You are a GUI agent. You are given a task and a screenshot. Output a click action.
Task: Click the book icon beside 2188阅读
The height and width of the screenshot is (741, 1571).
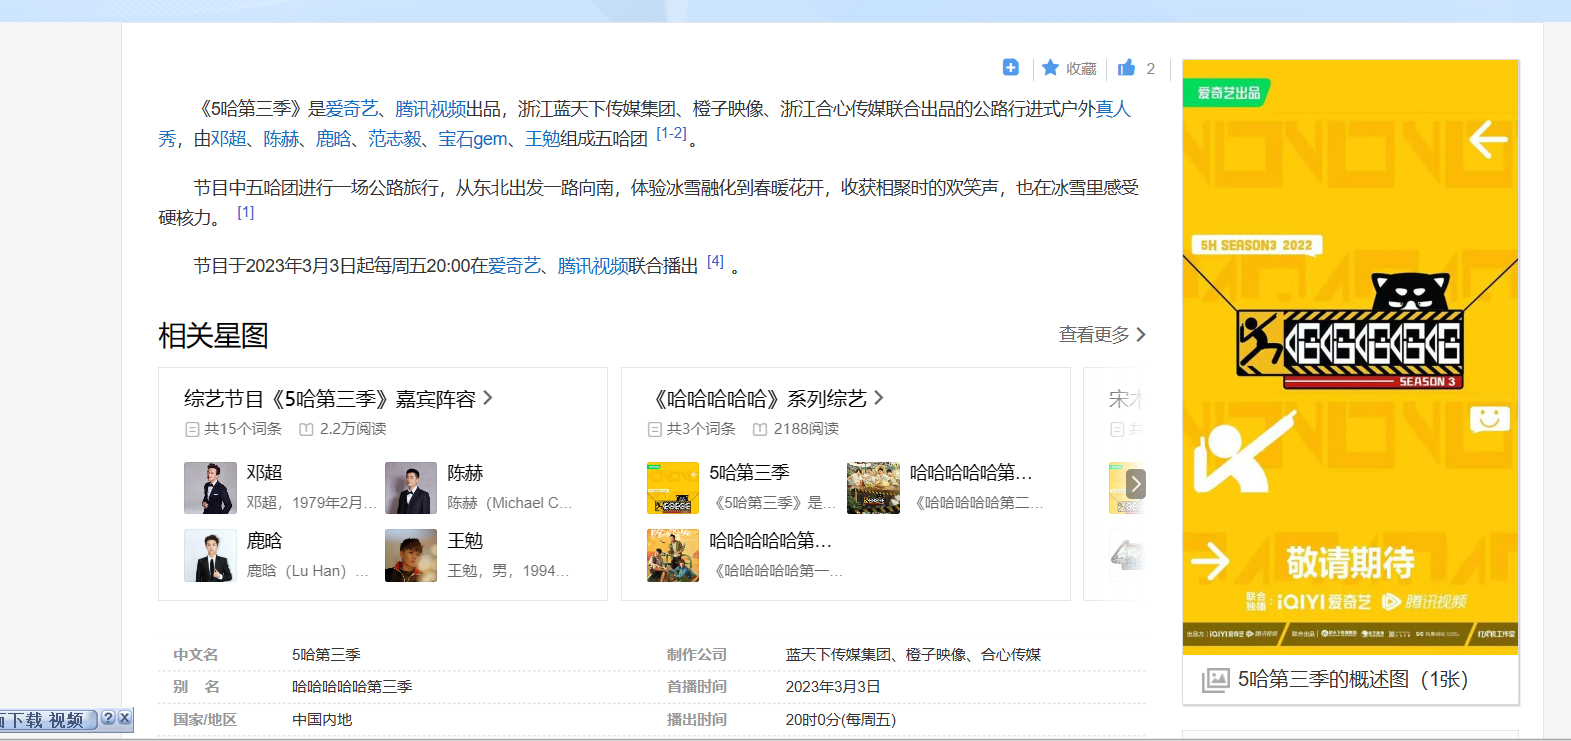(760, 429)
